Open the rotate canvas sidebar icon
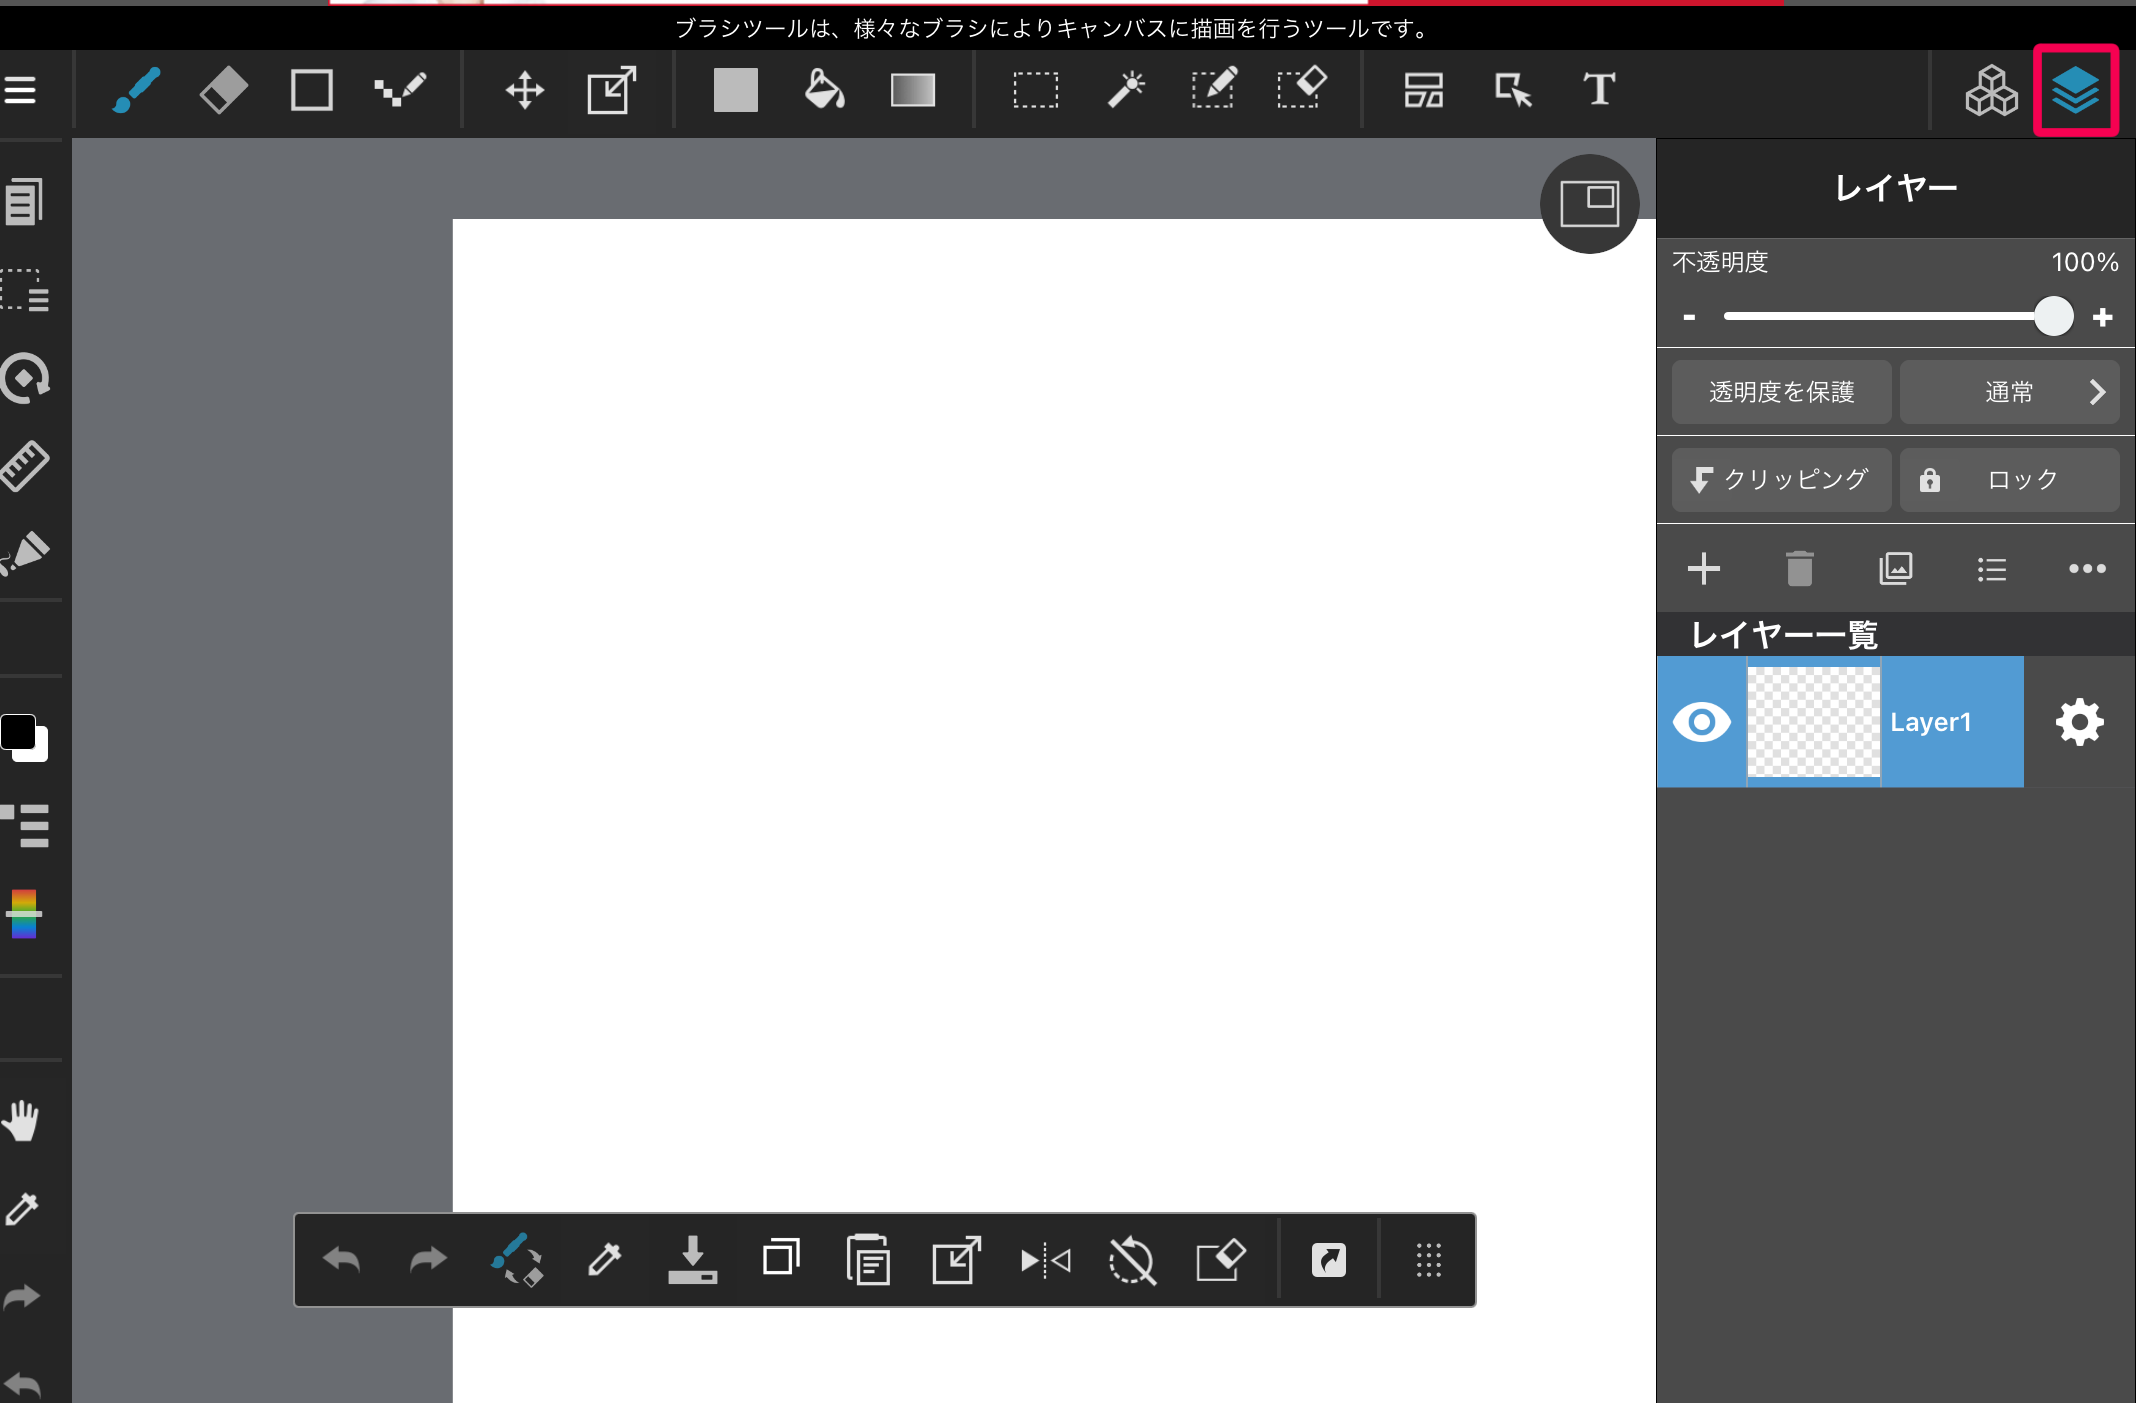Viewport: 2136px width, 1403px height. [x=24, y=379]
